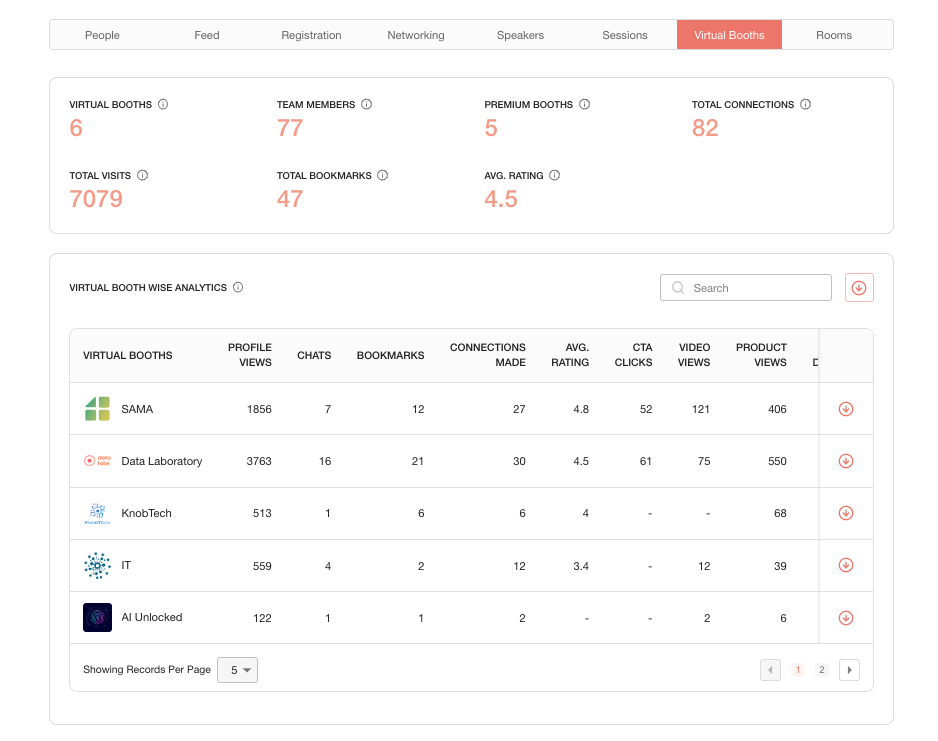This screenshot has width=938, height=741.
Task: Click the IT booth logo
Action: 98,565
